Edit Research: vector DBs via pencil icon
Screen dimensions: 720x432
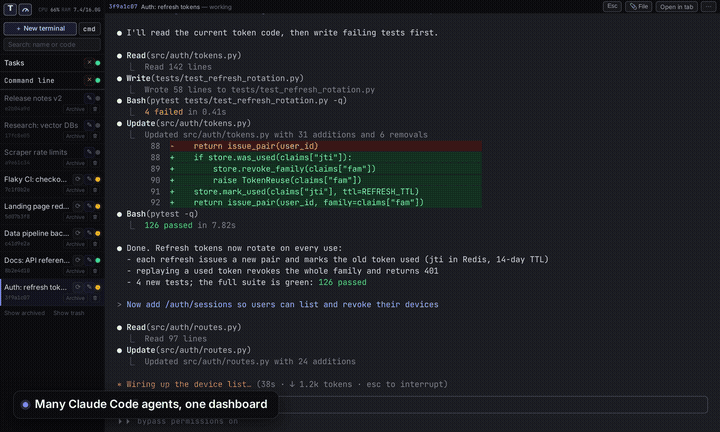89,125
